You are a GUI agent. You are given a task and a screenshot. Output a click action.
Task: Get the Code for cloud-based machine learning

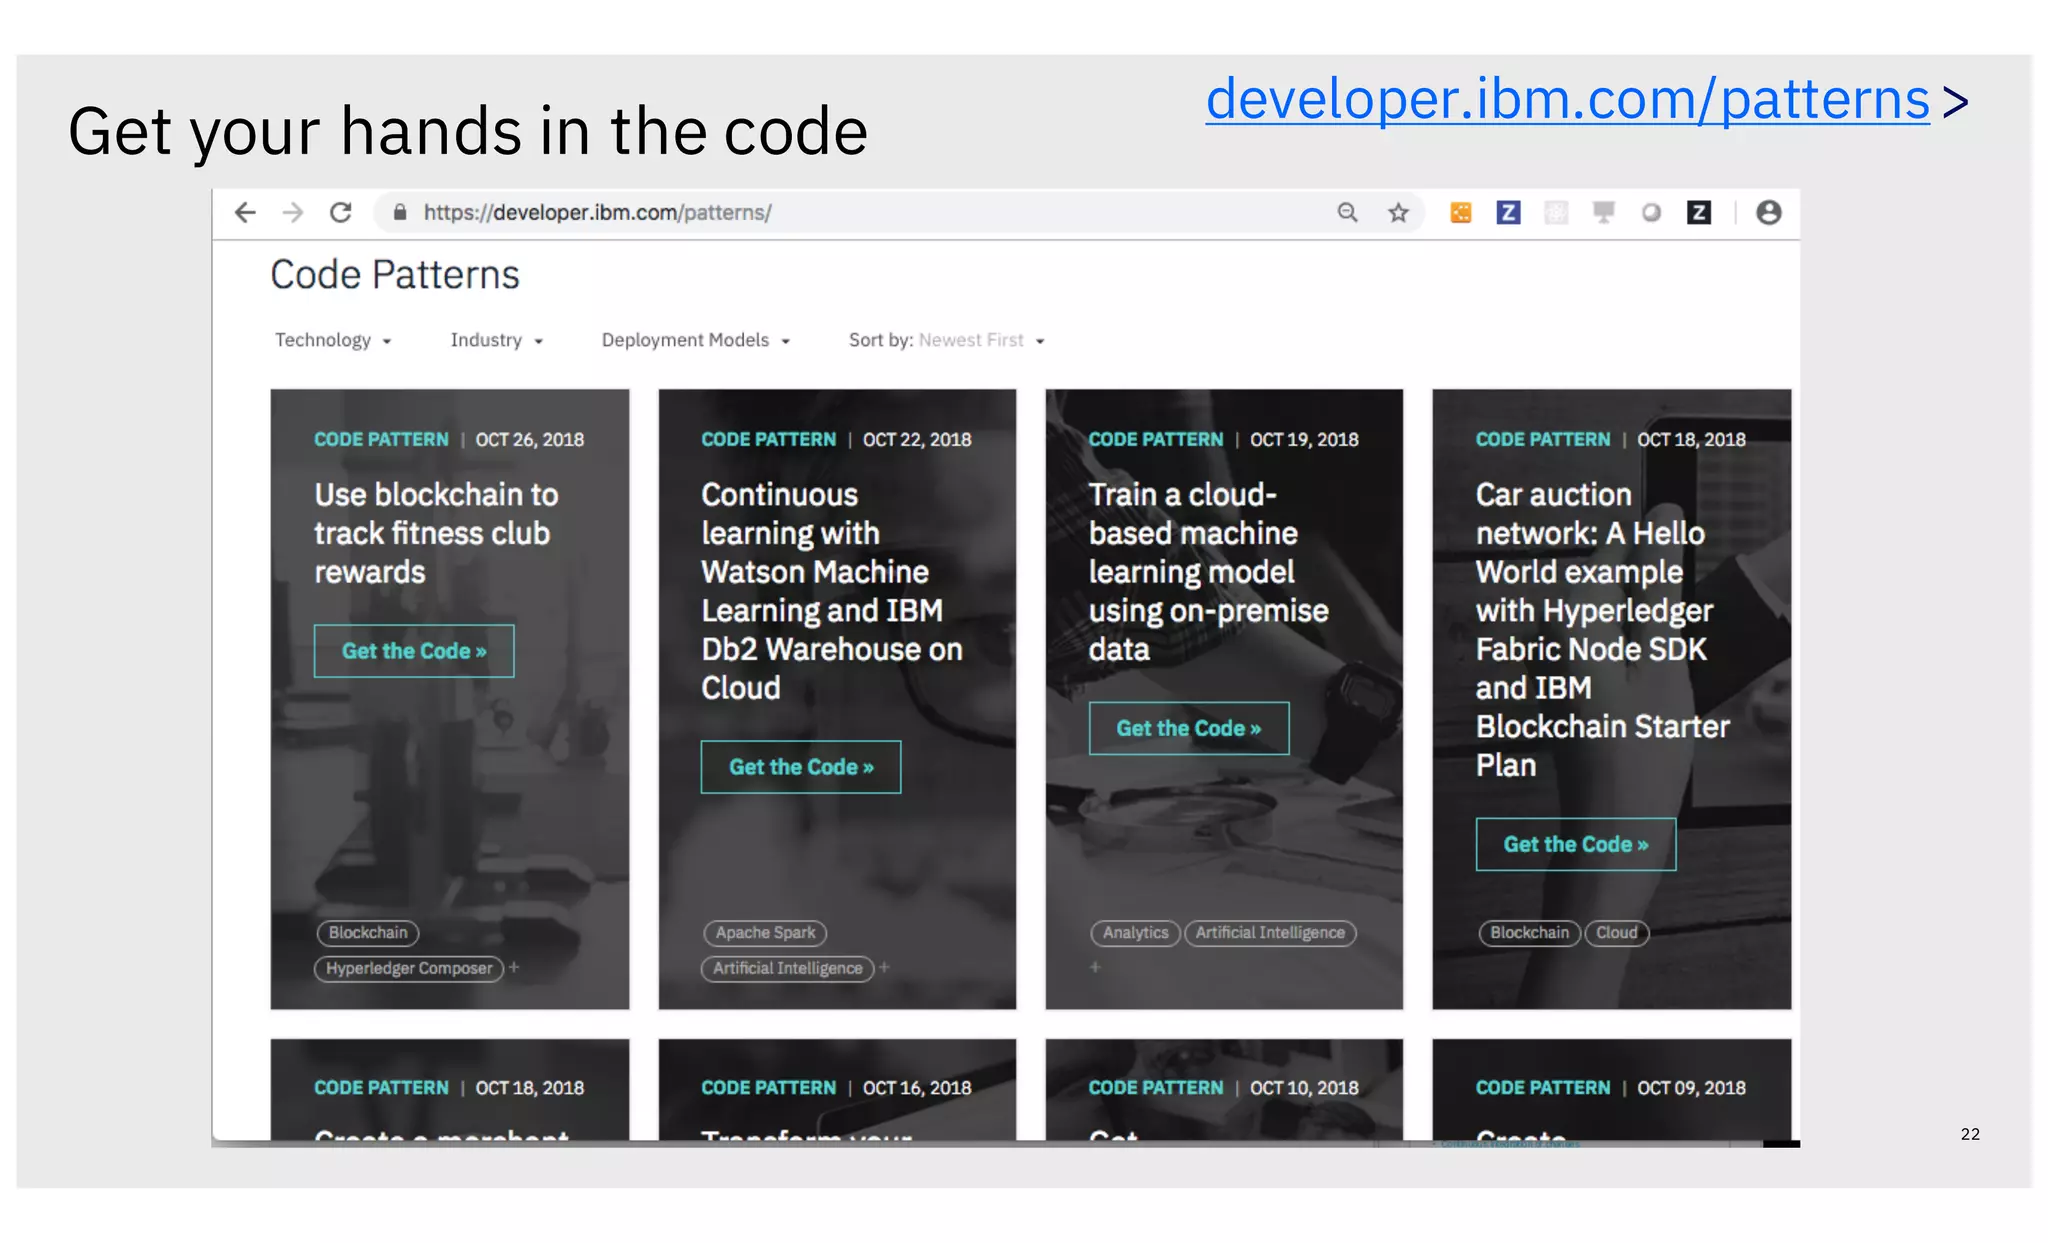click(x=1189, y=728)
